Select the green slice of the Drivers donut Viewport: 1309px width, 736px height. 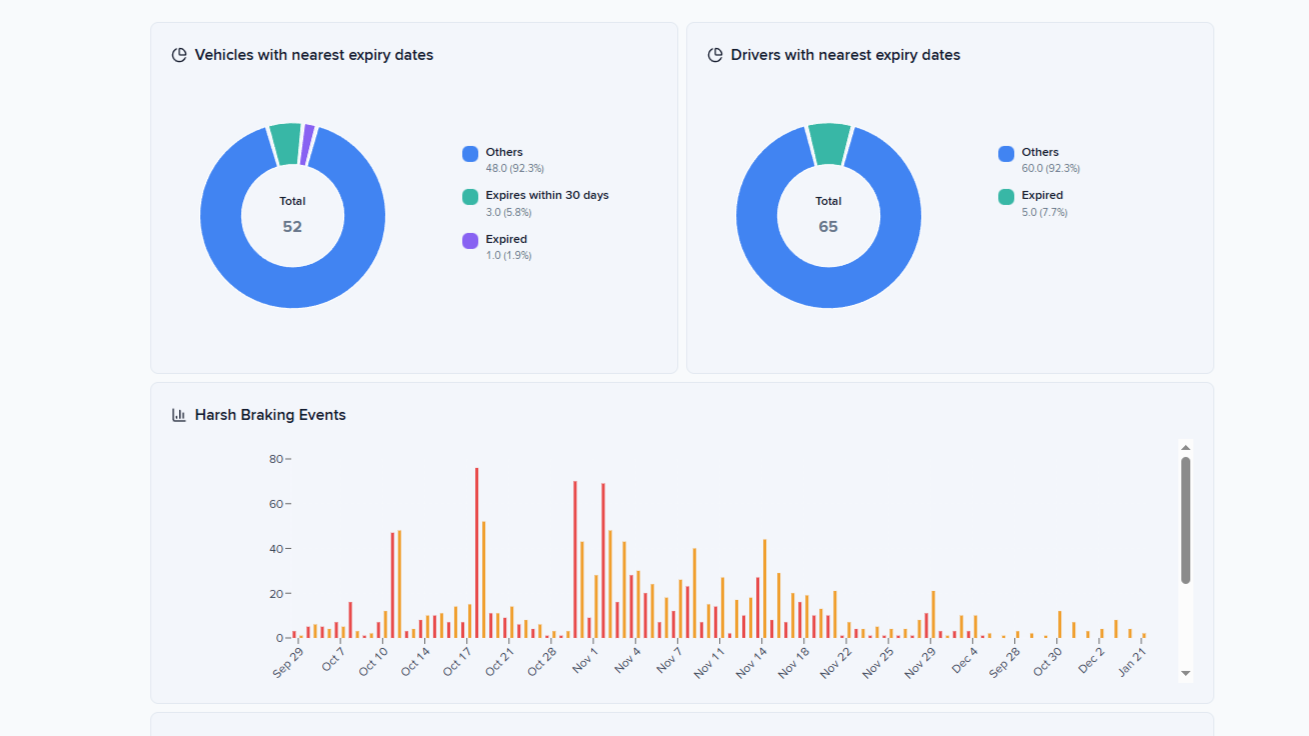point(829,143)
